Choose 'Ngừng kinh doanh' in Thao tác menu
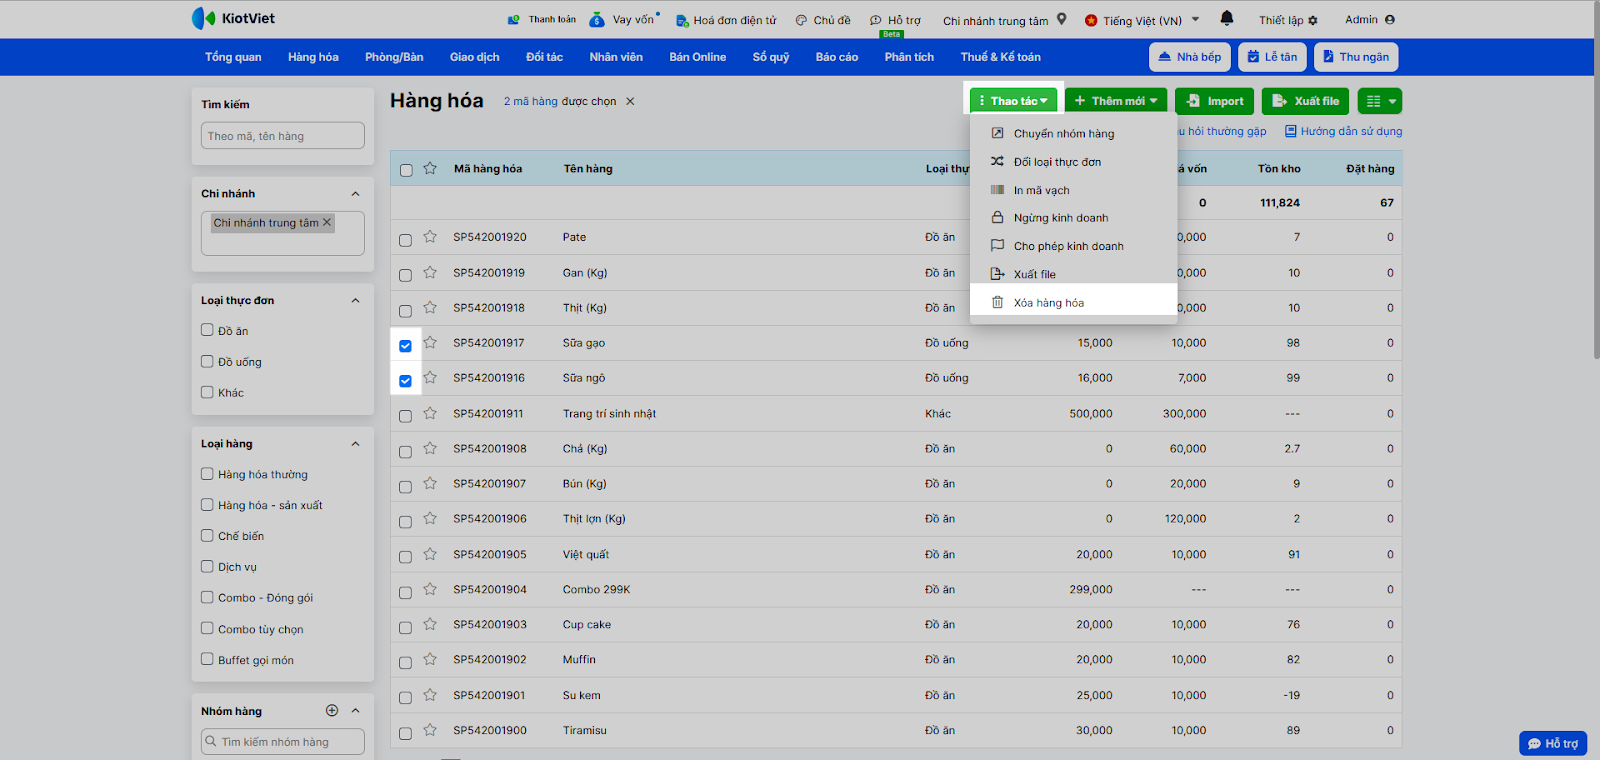 tap(1060, 218)
